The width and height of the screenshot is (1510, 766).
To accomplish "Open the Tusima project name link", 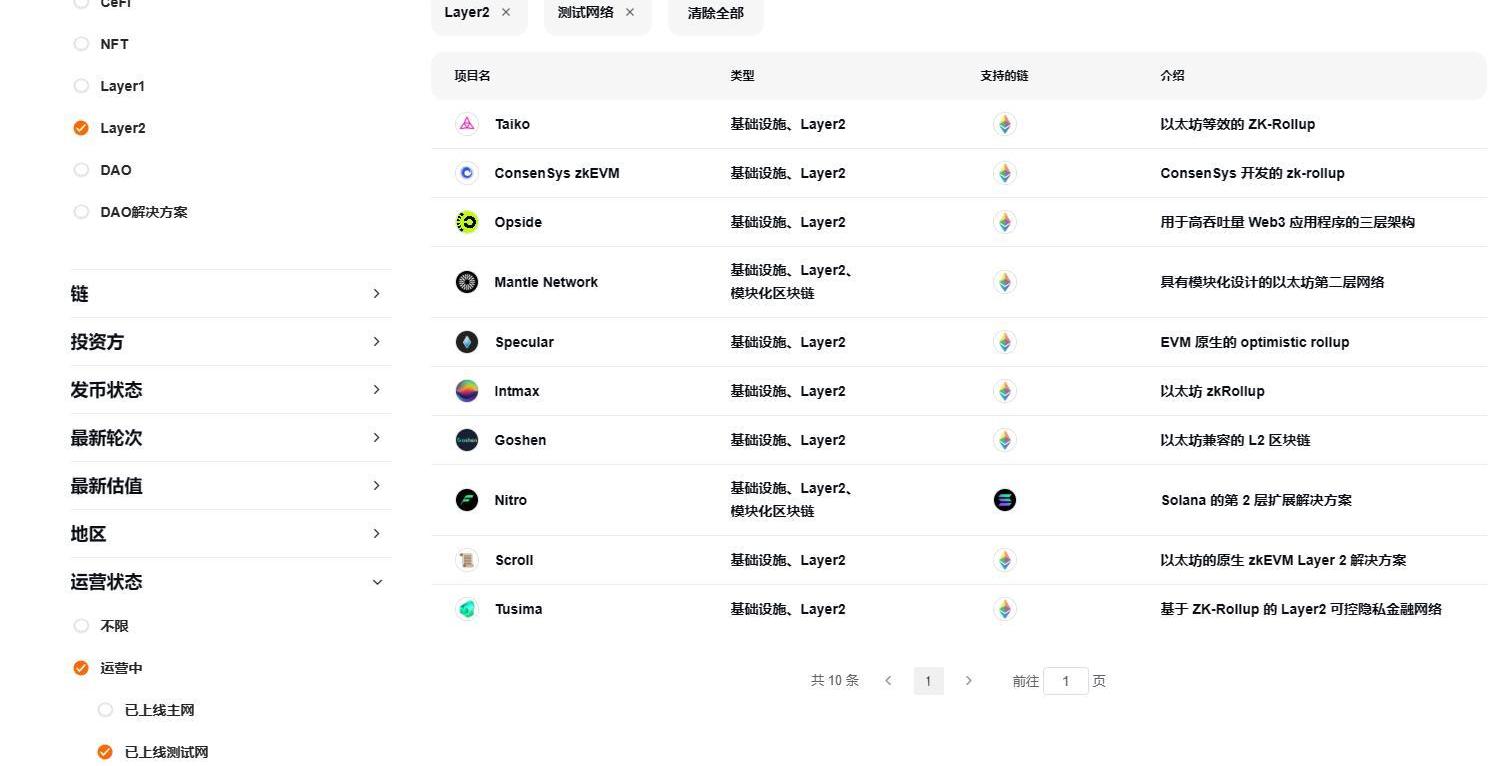I will (518, 609).
